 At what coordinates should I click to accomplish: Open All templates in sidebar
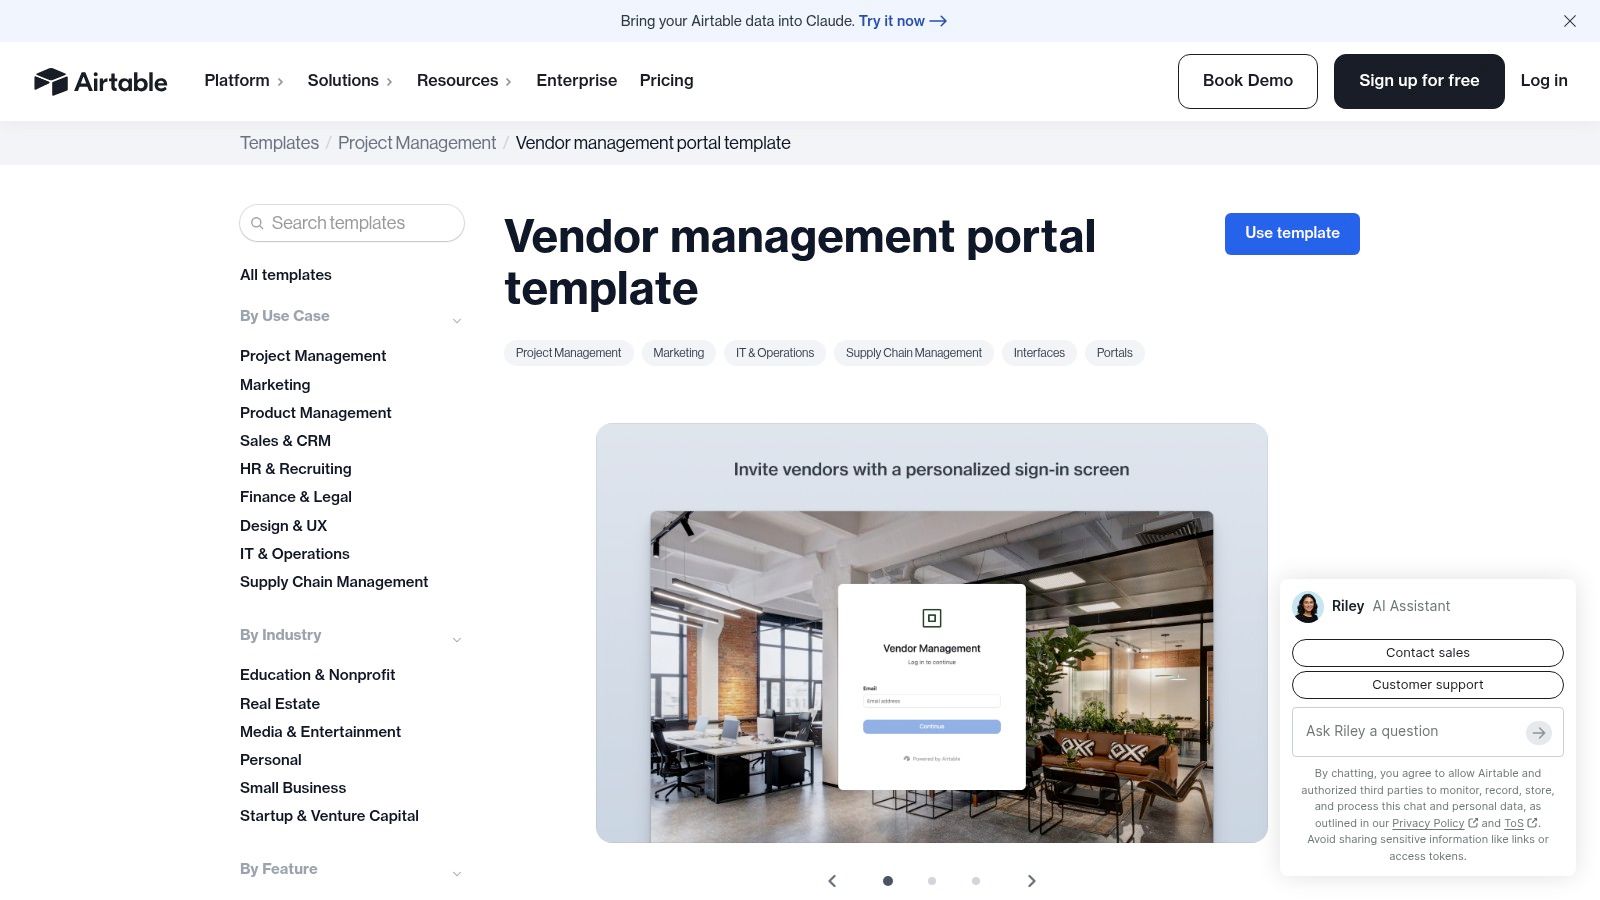286,275
